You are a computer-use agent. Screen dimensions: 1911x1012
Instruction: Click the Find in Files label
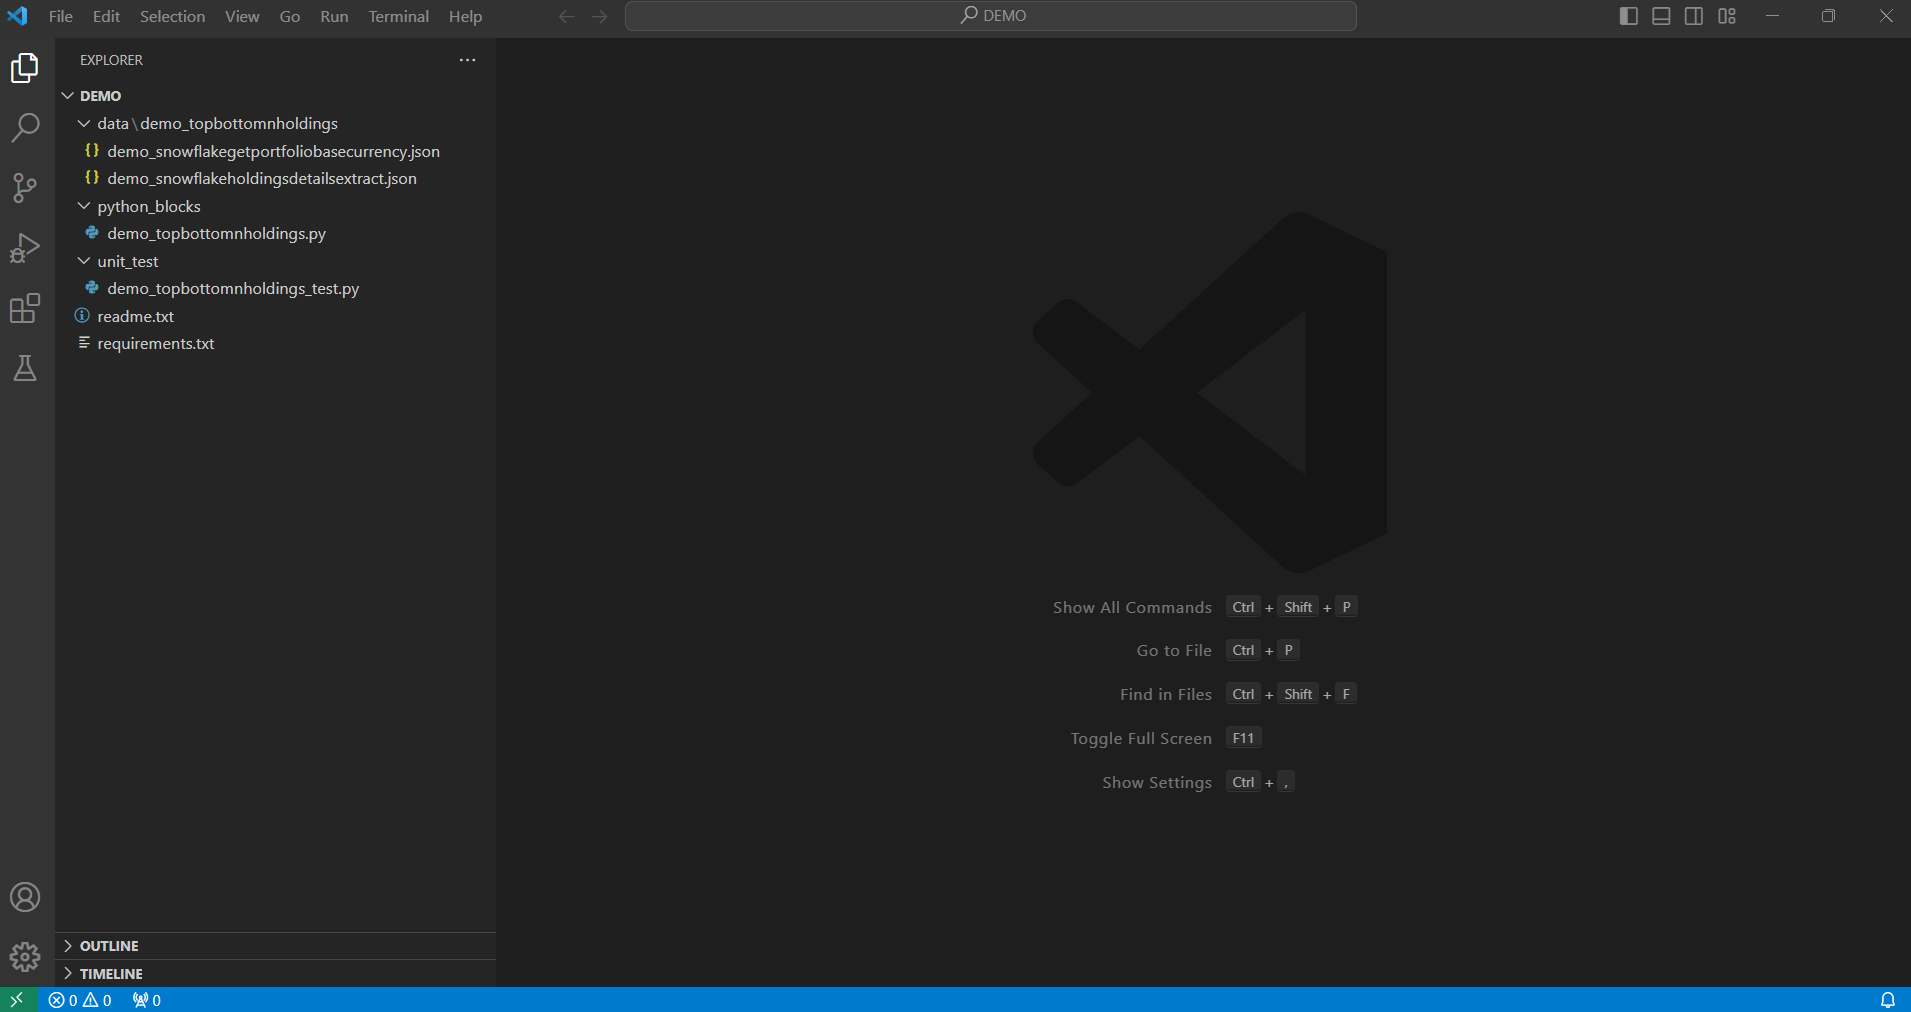pyautogui.click(x=1166, y=694)
